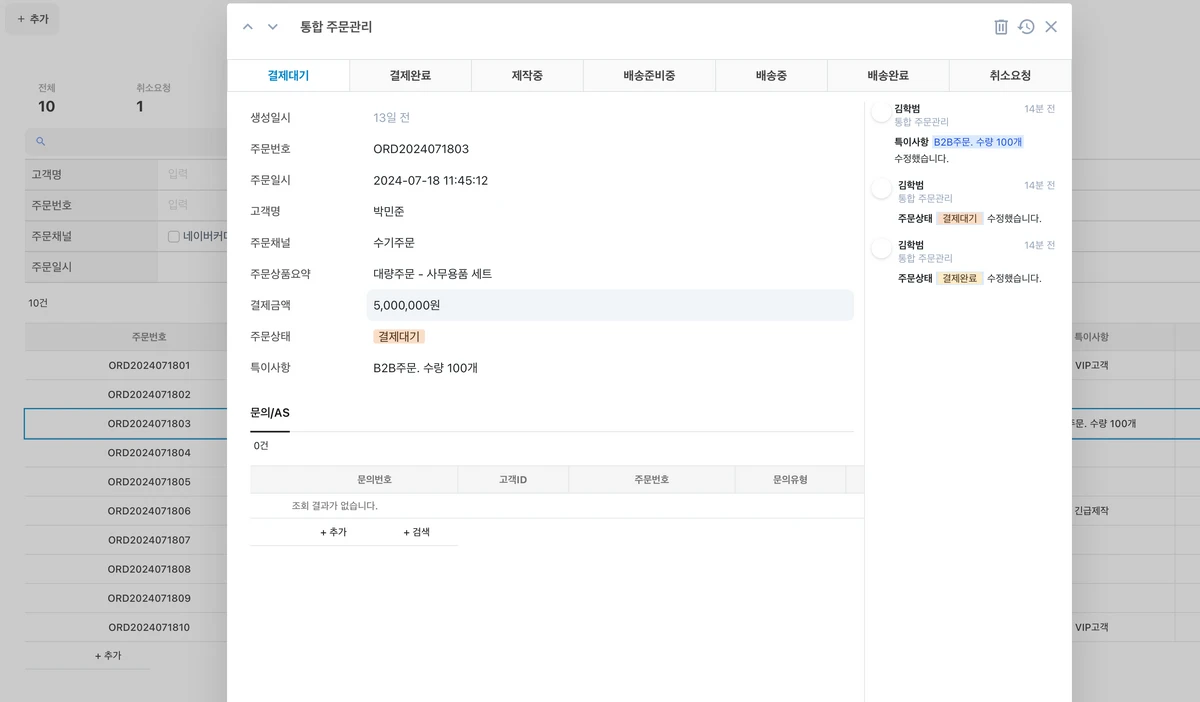This screenshot has height=702, width=1200.
Task: Click row ORD2024071806 in background list
Action: (x=149, y=511)
